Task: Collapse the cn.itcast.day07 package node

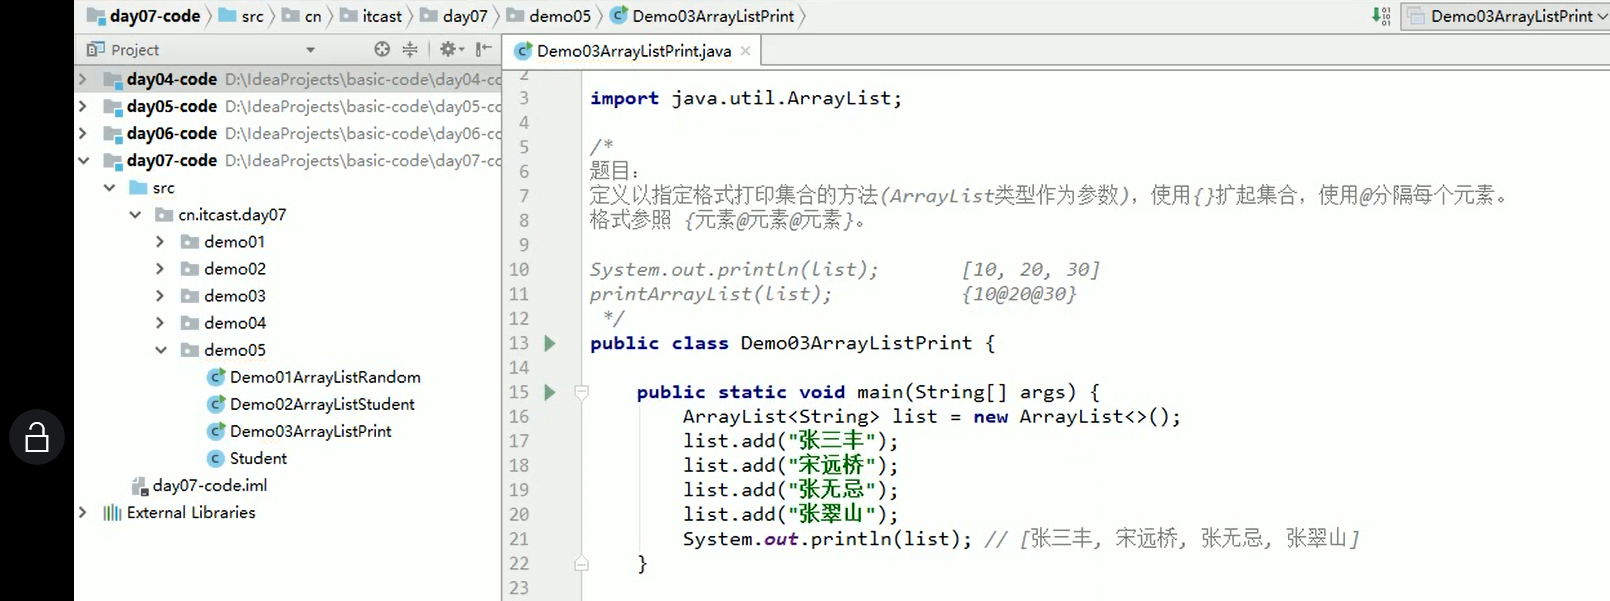Action: point(135,214)
